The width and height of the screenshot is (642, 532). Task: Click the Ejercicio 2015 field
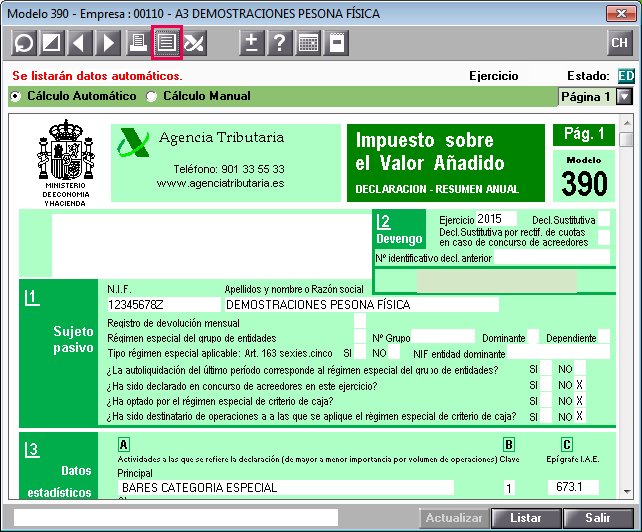(496, 219)
